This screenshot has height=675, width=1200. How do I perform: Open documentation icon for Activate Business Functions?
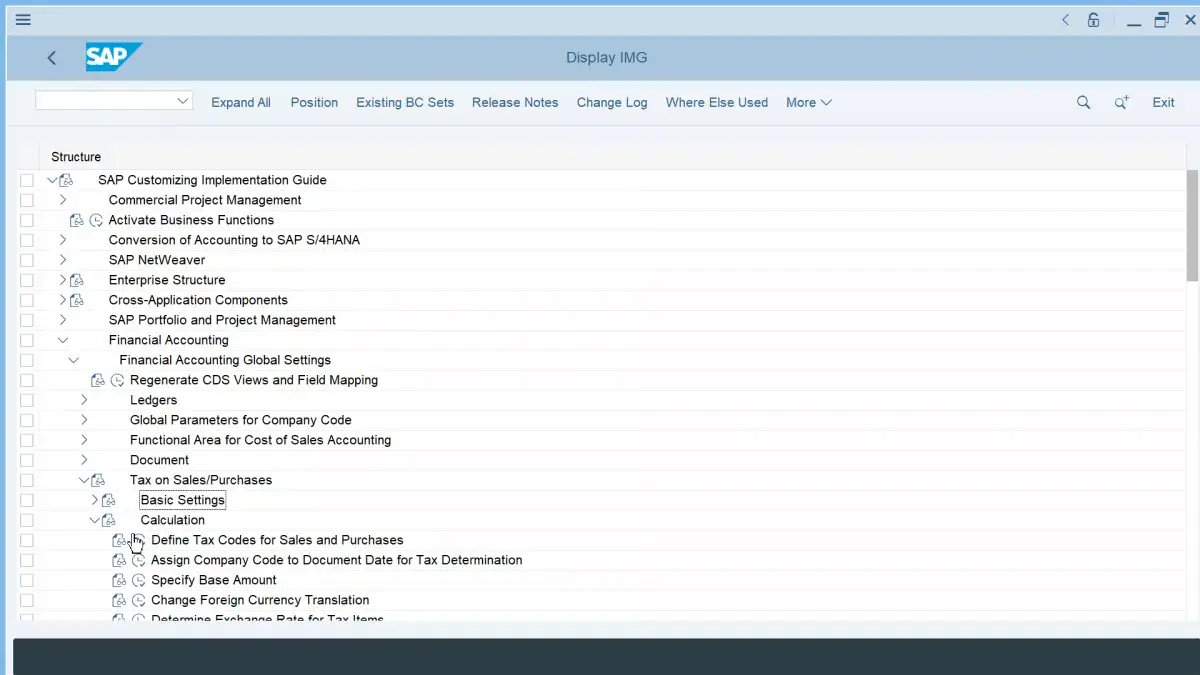pos(77,220)
